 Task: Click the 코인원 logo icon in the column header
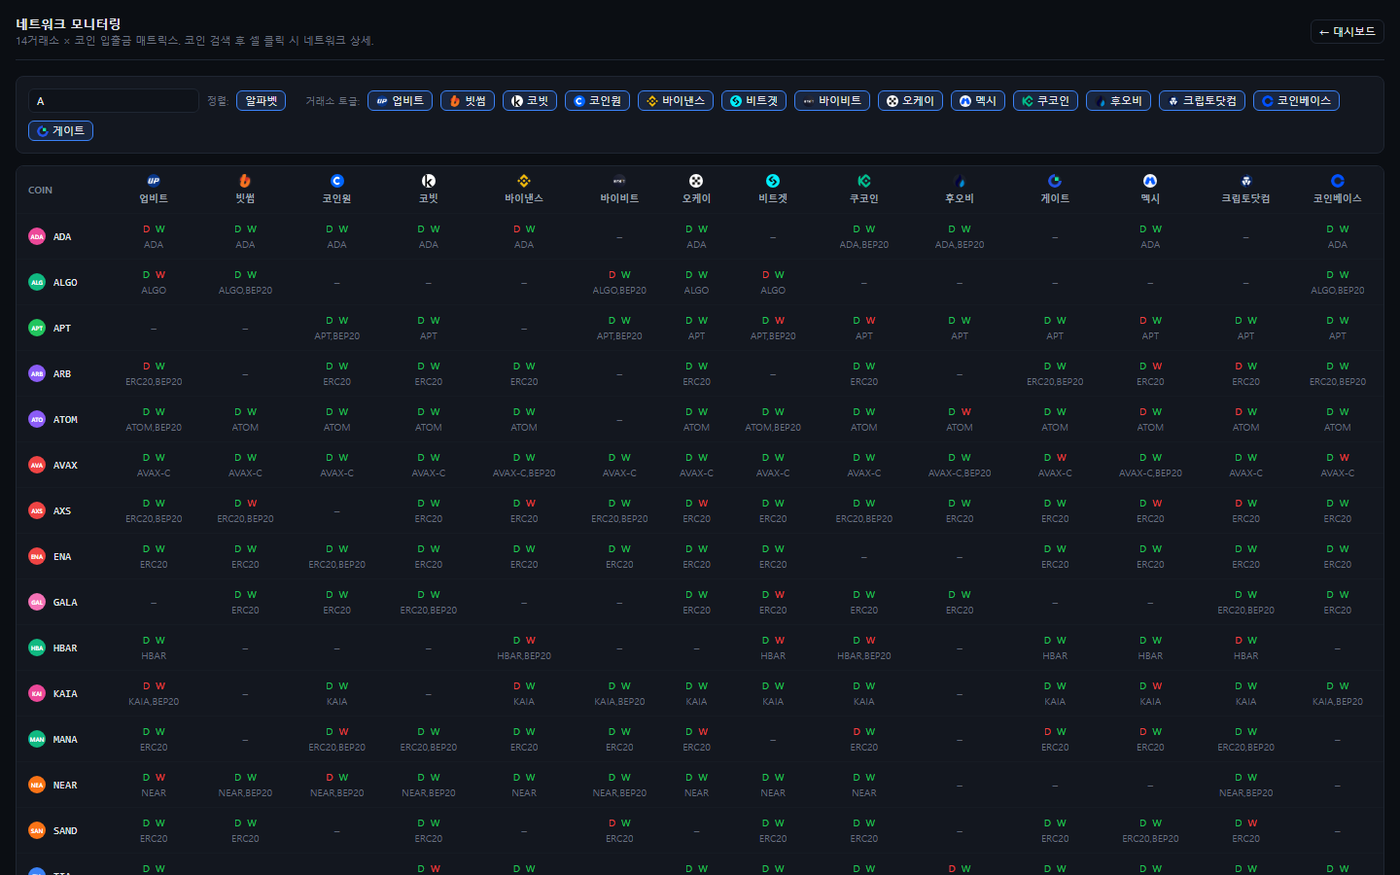(337, 181)
